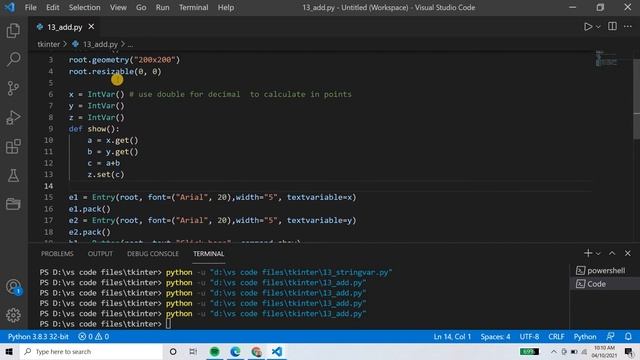This screenshot has width=640, height=360.
Task: Open the Selection menu
Action: tap(84, 7)
